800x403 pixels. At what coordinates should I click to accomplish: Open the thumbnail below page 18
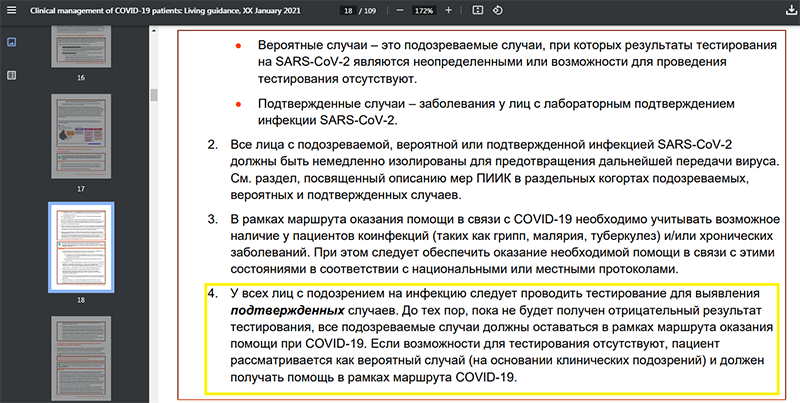[81, 360]
